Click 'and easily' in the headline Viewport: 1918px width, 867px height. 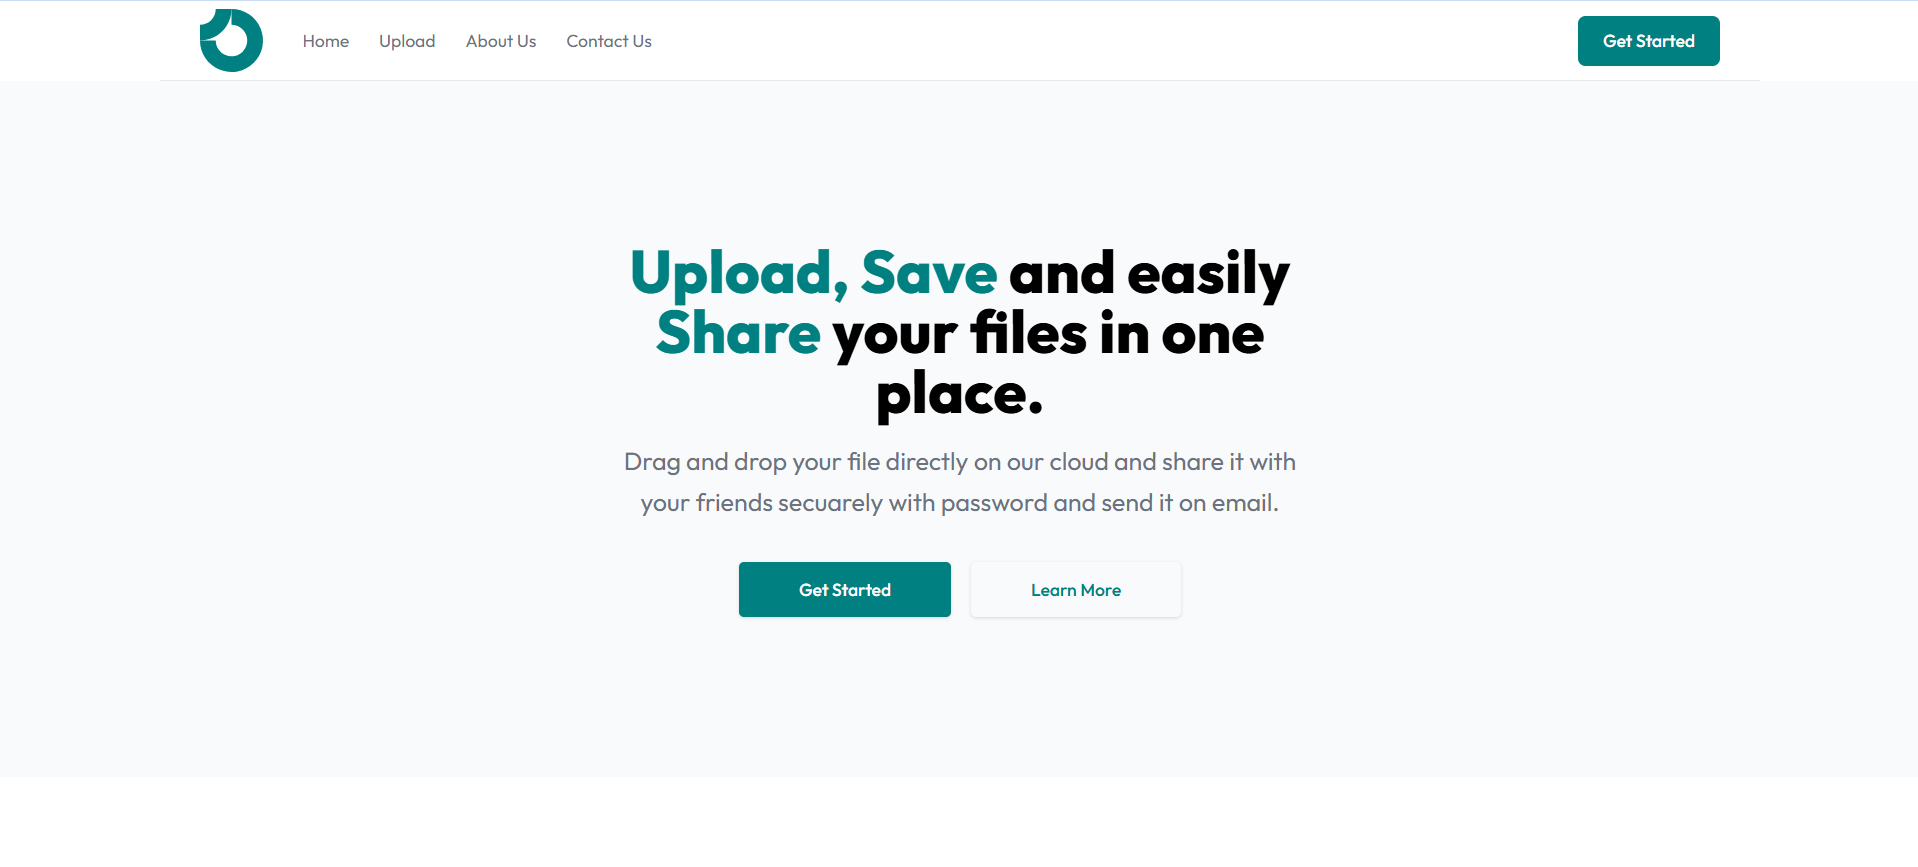coord(1149,274)
